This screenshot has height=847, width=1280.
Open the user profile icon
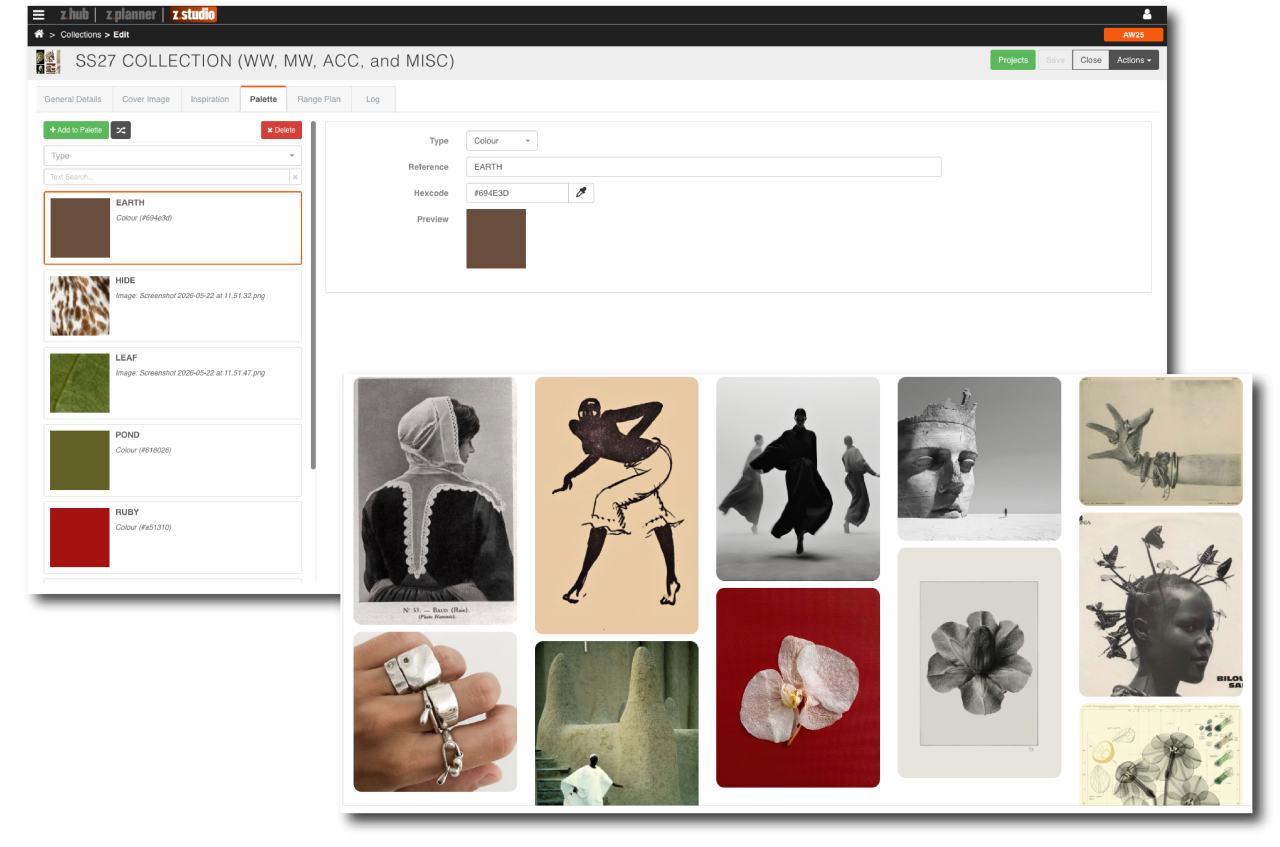pyautogui.click(x=1147, y=14)
